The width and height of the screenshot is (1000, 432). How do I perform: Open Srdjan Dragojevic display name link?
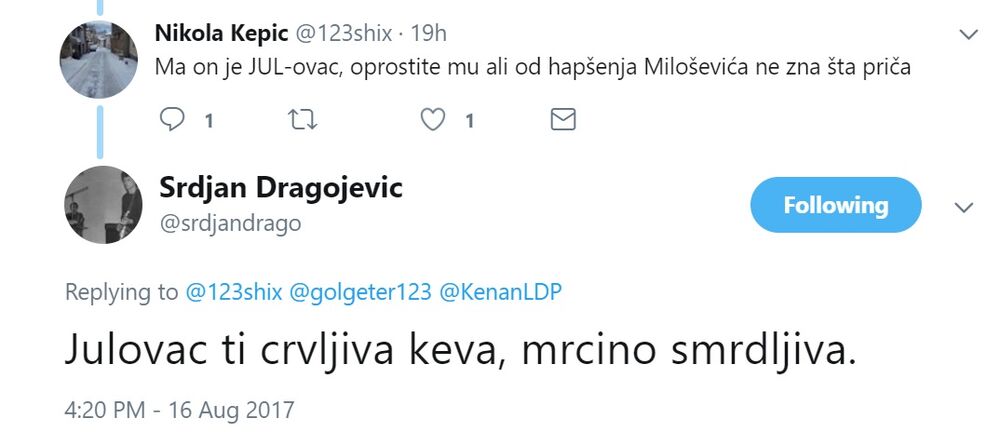point(281,187)
